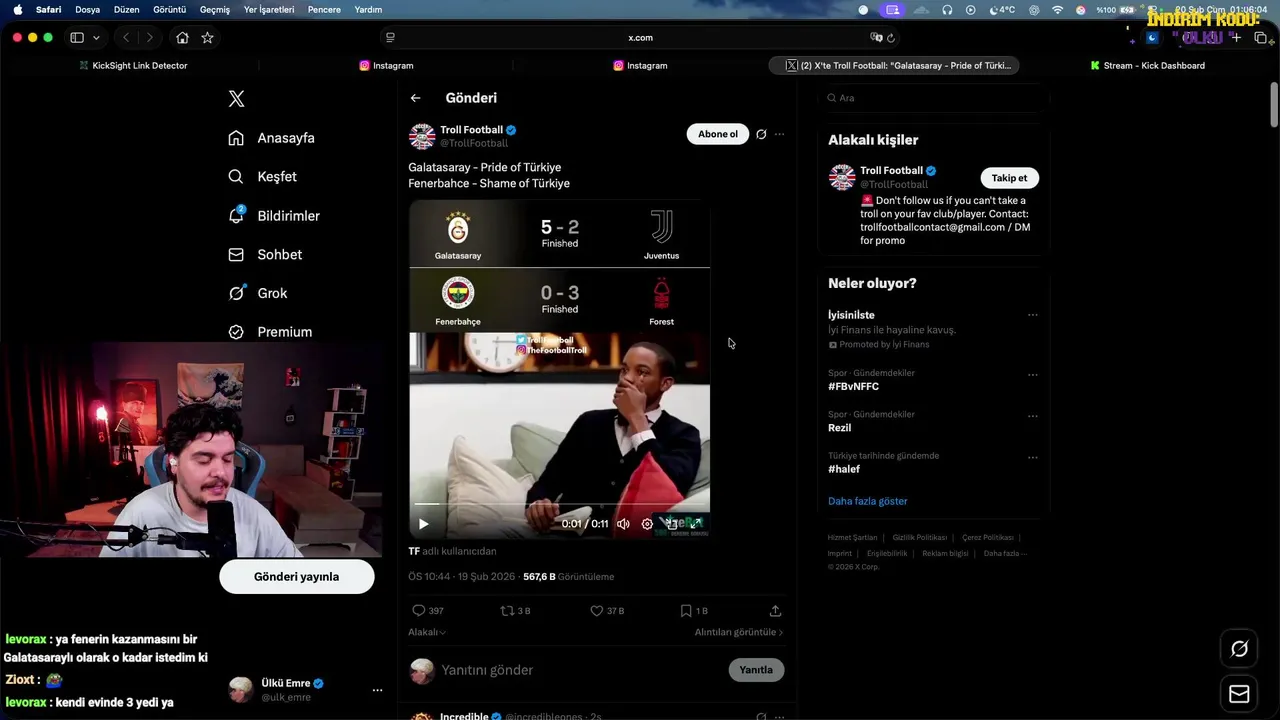This screenshot has height=720, width=1280.
Task: Click the video progress bar
Action: [x=560, y=504]
